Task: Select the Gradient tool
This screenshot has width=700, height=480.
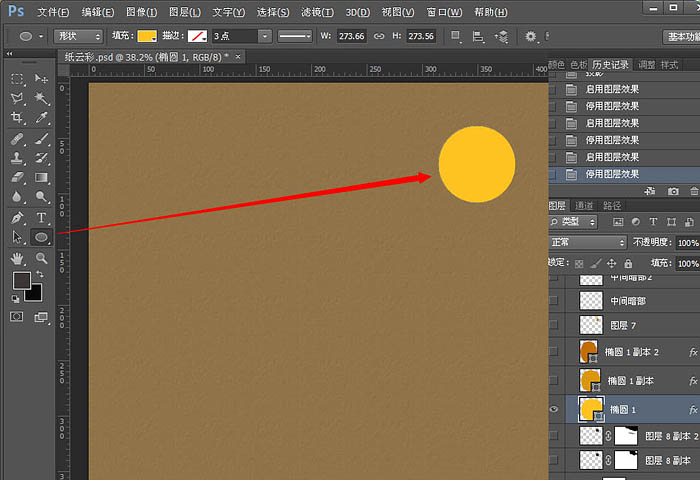Action: (x=41, y=177)
